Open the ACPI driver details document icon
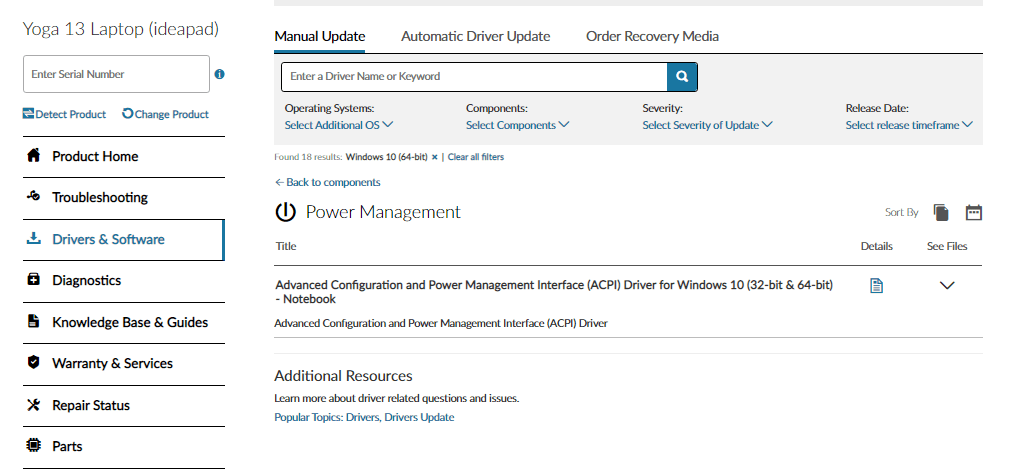 876,285
